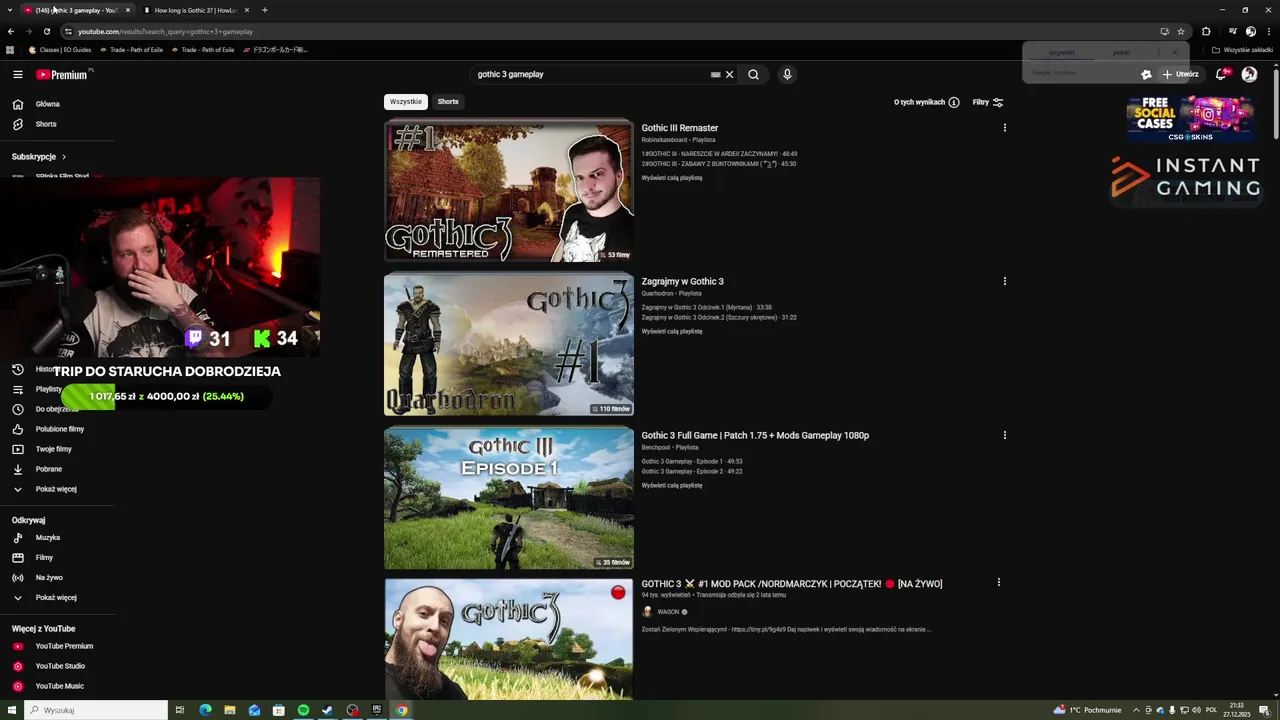The image size is (1280, 720).
Task: Open Gothic III Remaster playlist title
Action: point(680,128)
